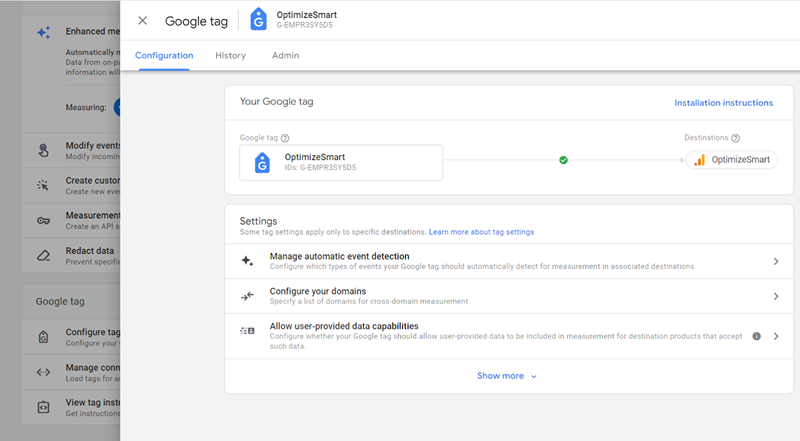The height and width of the screenshot is (441, 800).
Task: Click Enhanced measurement sparkle icon in background
Action: click(x=43, y=32)
